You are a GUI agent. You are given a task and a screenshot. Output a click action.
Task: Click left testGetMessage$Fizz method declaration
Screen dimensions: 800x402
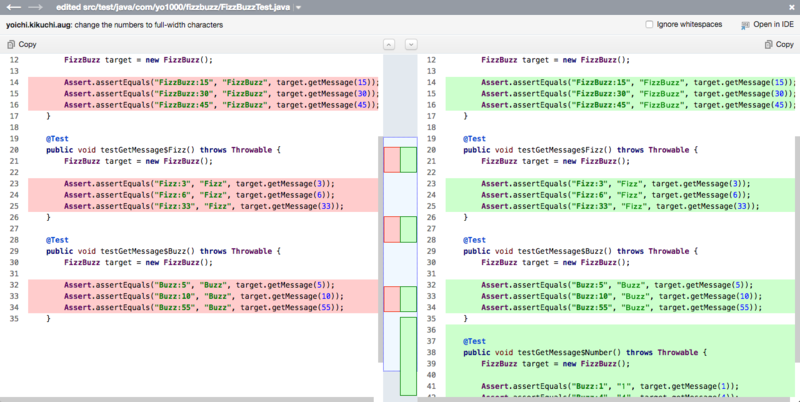pos(163,150)
